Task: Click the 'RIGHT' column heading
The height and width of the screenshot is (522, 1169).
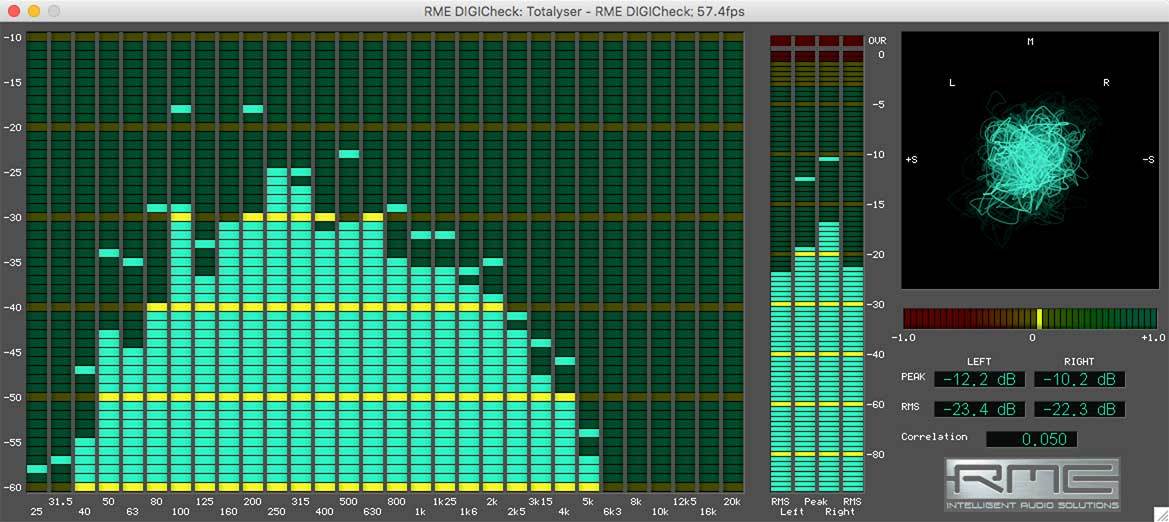Action: (x=1079, y=362)
